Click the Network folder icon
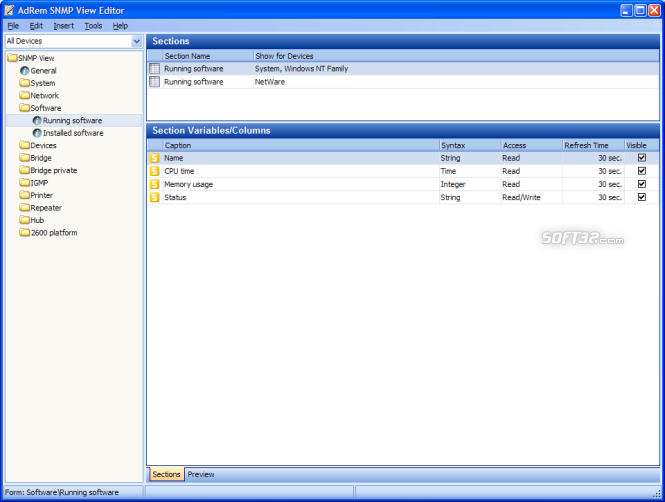This screenshot has height=502, width=665. tap(25, 95)
